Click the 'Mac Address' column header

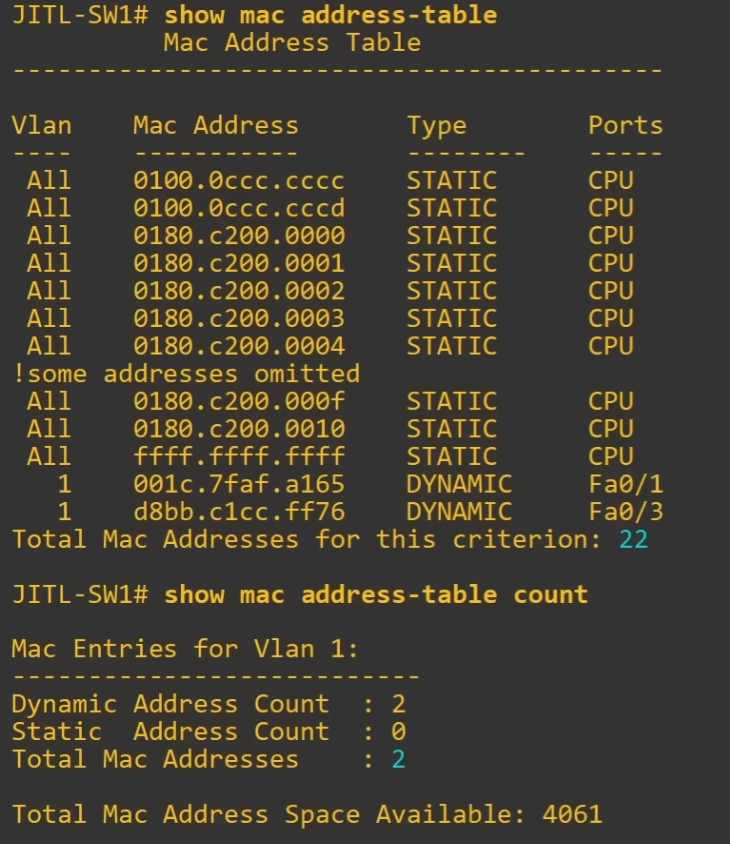pos(216,125)
